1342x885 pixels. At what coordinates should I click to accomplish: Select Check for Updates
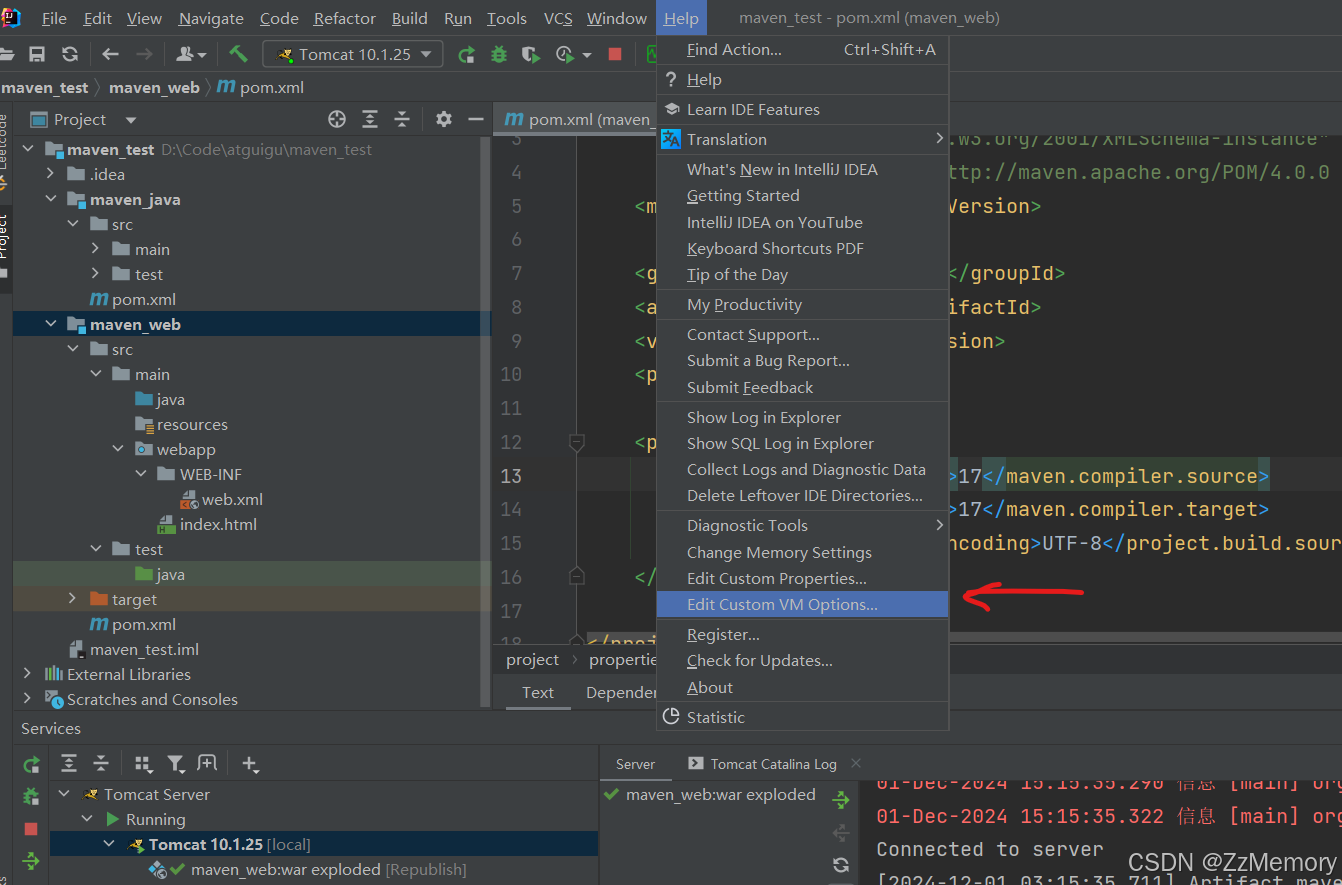tap(802, 660)
